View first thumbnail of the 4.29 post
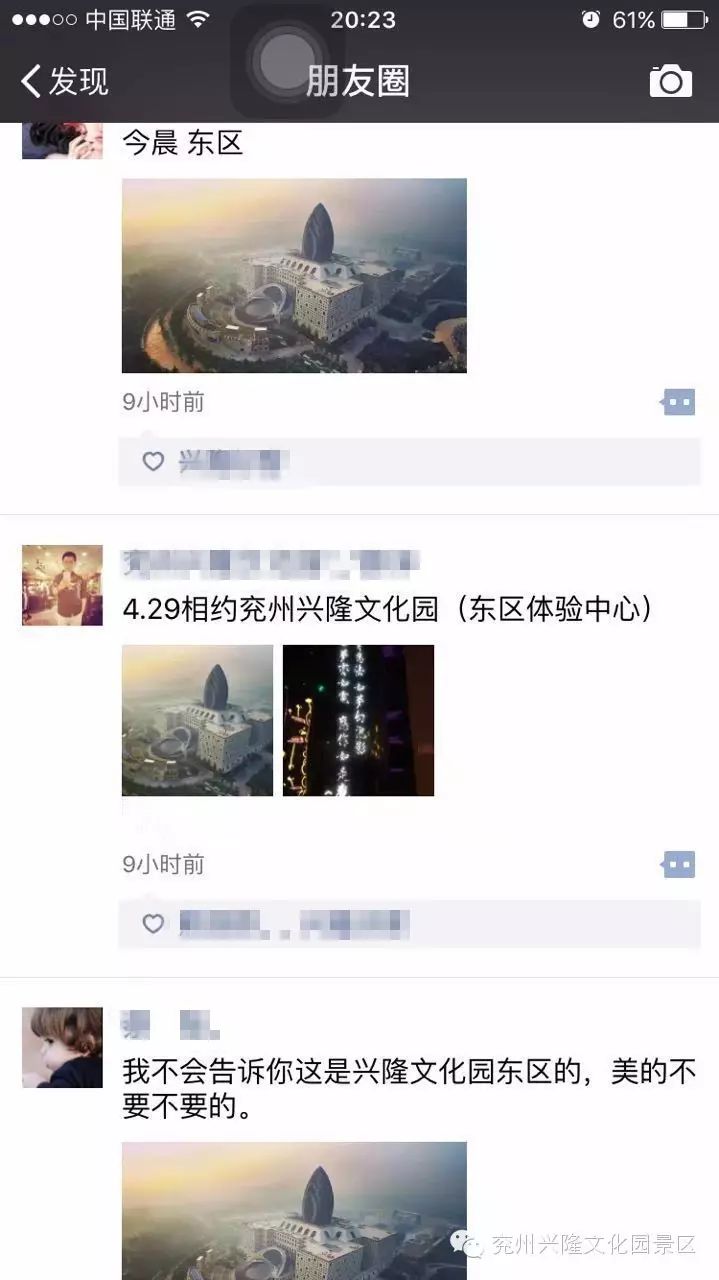Viewport: 719px width, 1280px height. (197, 720)
